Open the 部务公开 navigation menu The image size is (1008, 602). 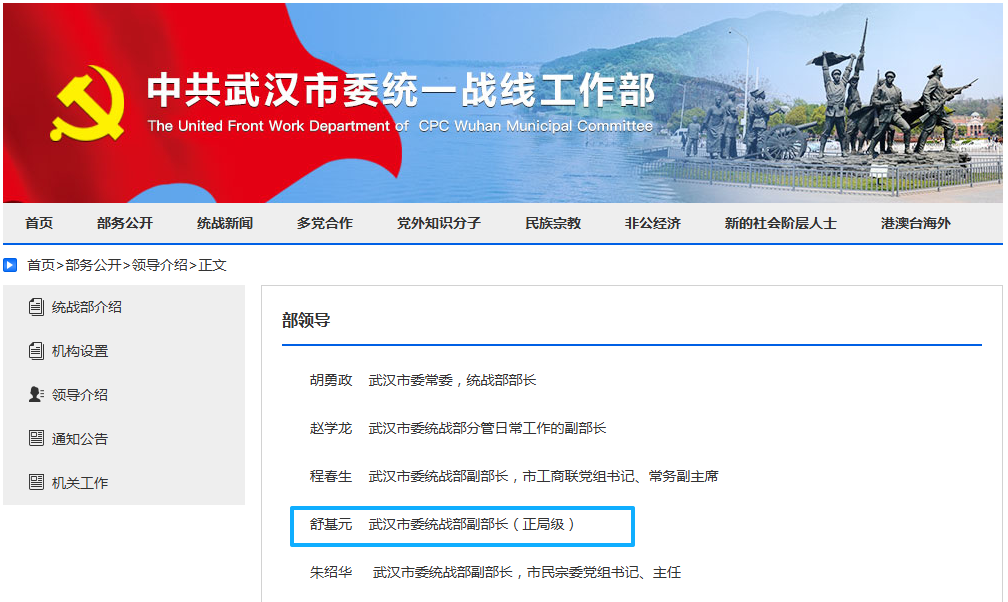coord(125,223)
